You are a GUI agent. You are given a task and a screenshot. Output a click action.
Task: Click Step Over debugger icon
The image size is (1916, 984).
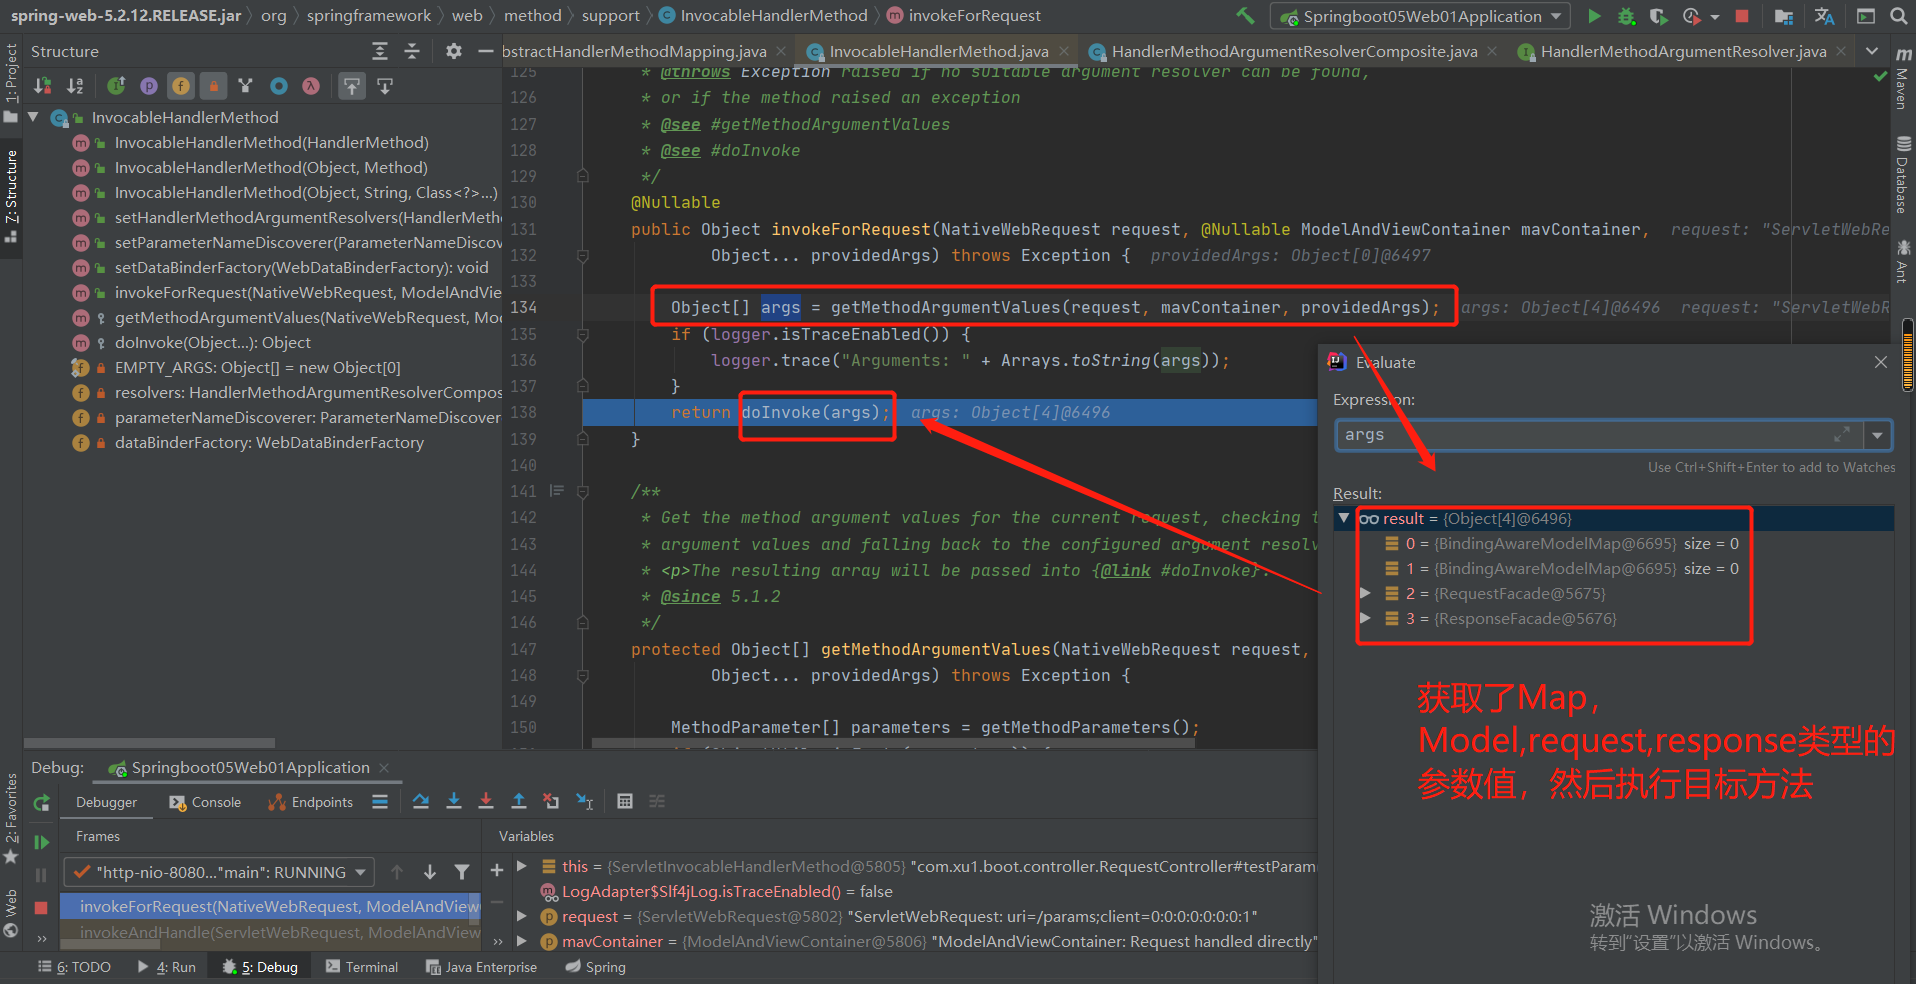(x=421, y=801)
